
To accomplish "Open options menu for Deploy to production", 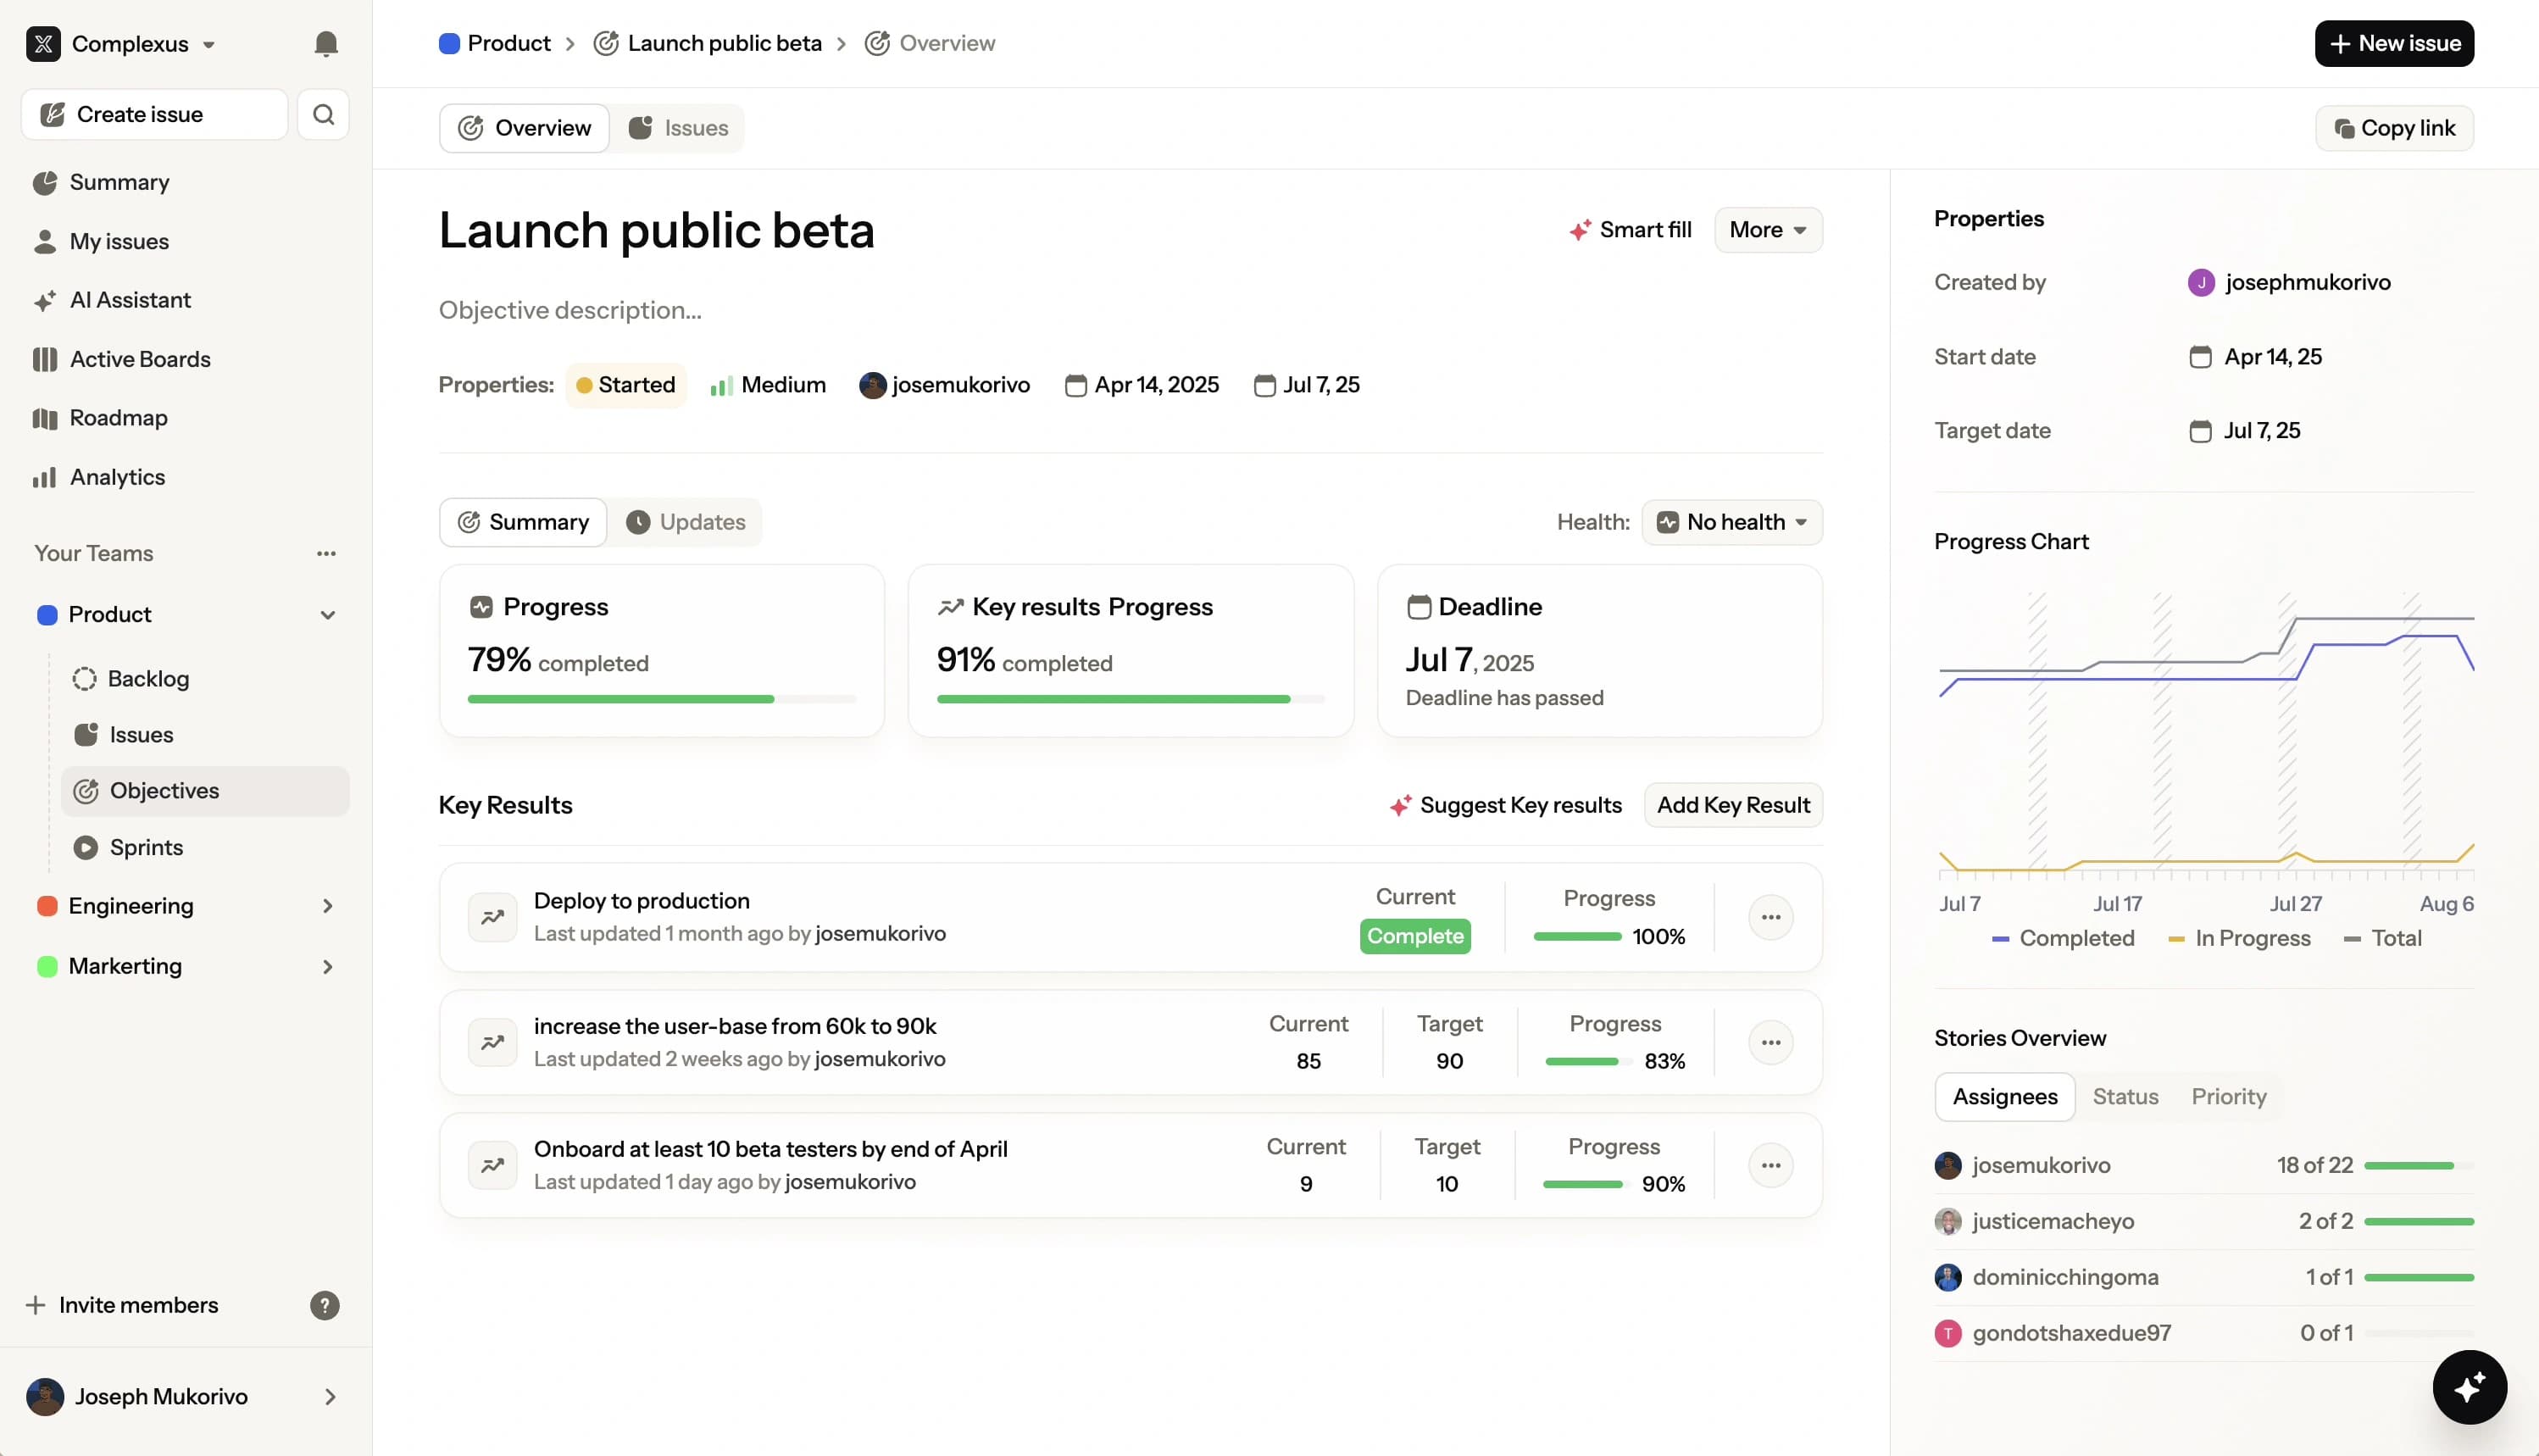I will [1770, 917].
